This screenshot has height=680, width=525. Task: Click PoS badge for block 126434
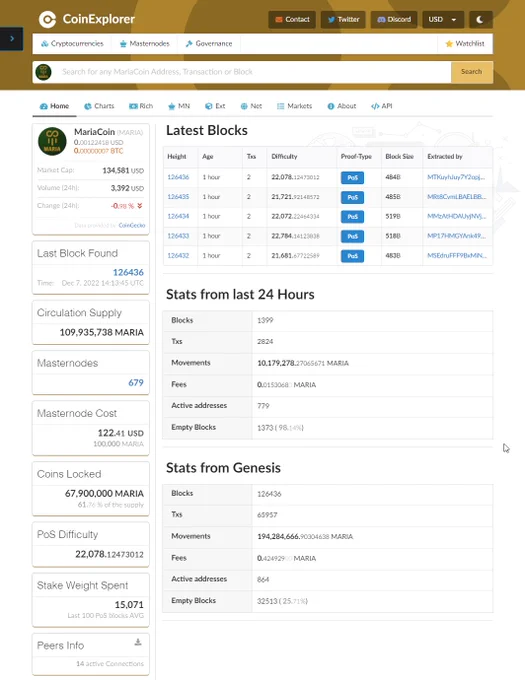[x=352, y=217]
